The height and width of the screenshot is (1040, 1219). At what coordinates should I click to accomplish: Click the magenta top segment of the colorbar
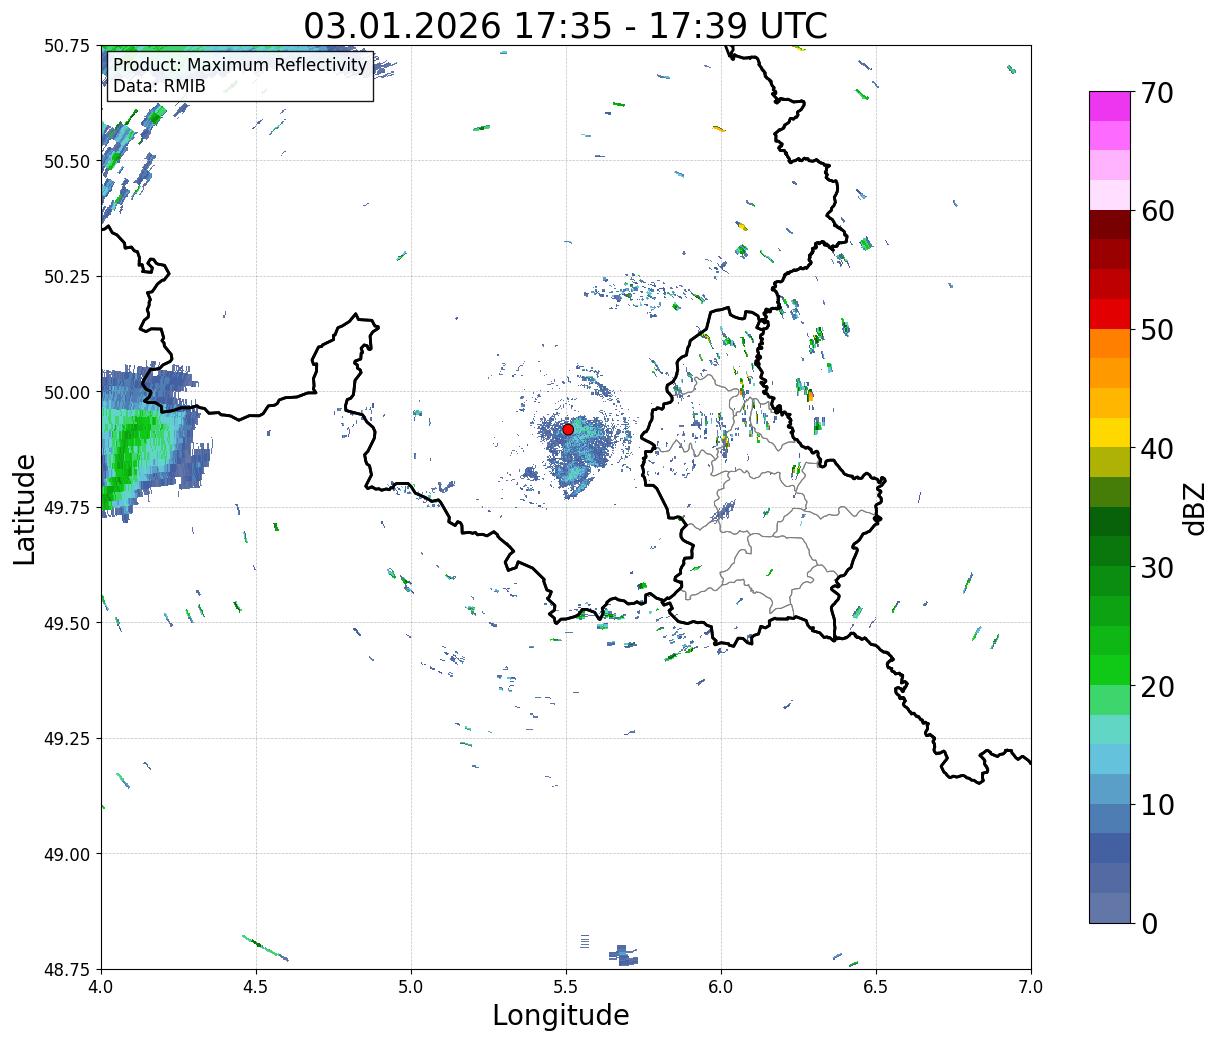[1110, 106]
